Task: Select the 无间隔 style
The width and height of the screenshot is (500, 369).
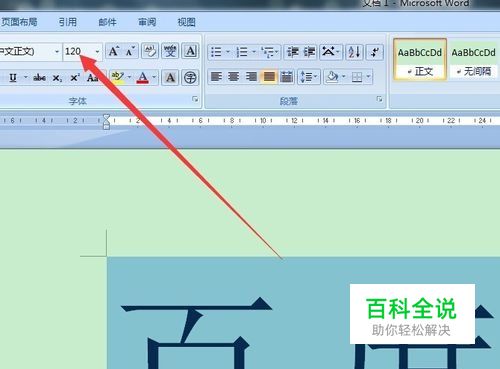Action: [x=473, y=59]
